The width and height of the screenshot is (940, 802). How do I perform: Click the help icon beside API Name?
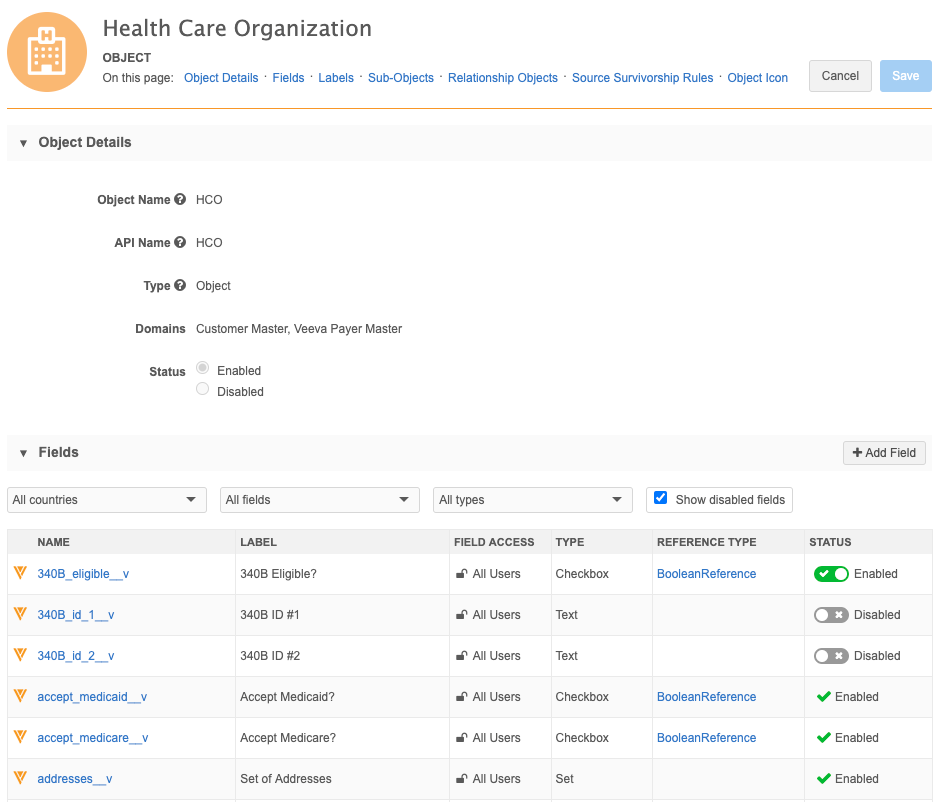pyautogui.click(x=180, y=242)
